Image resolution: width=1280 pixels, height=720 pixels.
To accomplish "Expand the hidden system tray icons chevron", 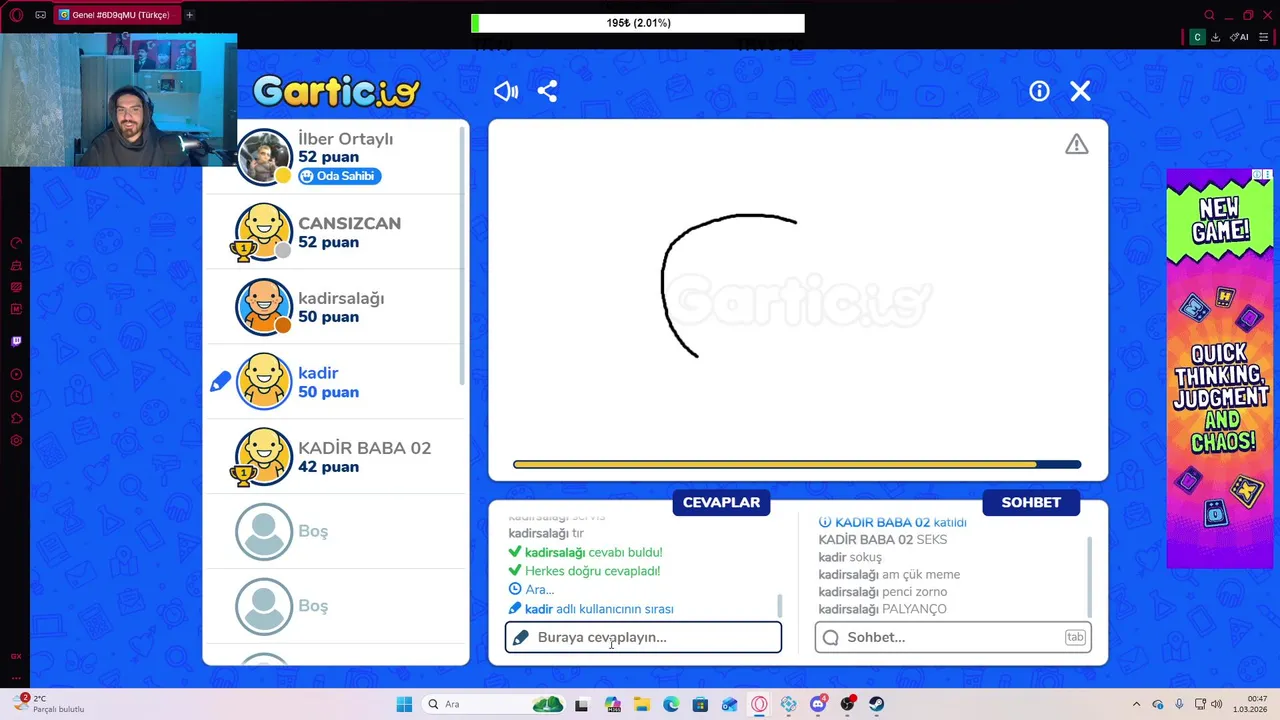I will click(x=1136, y=704).
